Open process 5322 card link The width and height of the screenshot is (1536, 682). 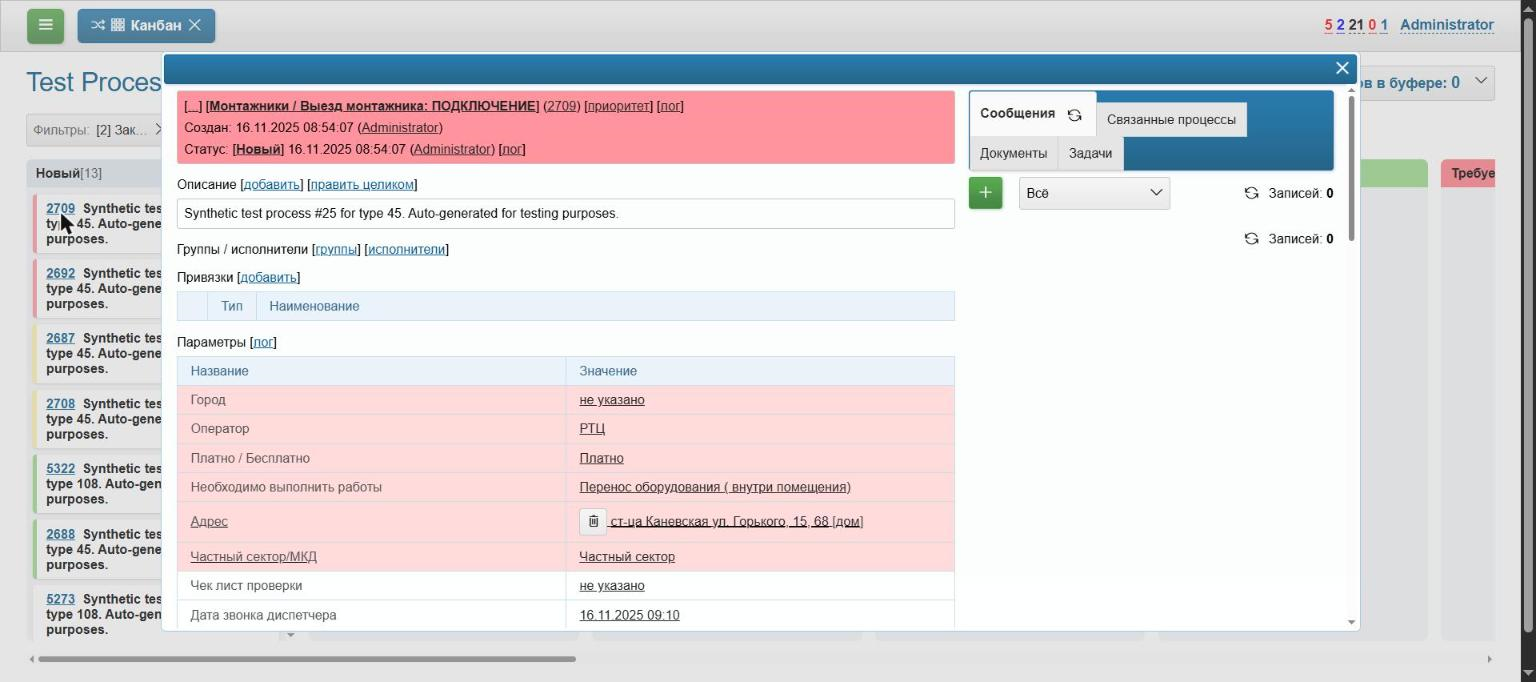tap(60, 468)
